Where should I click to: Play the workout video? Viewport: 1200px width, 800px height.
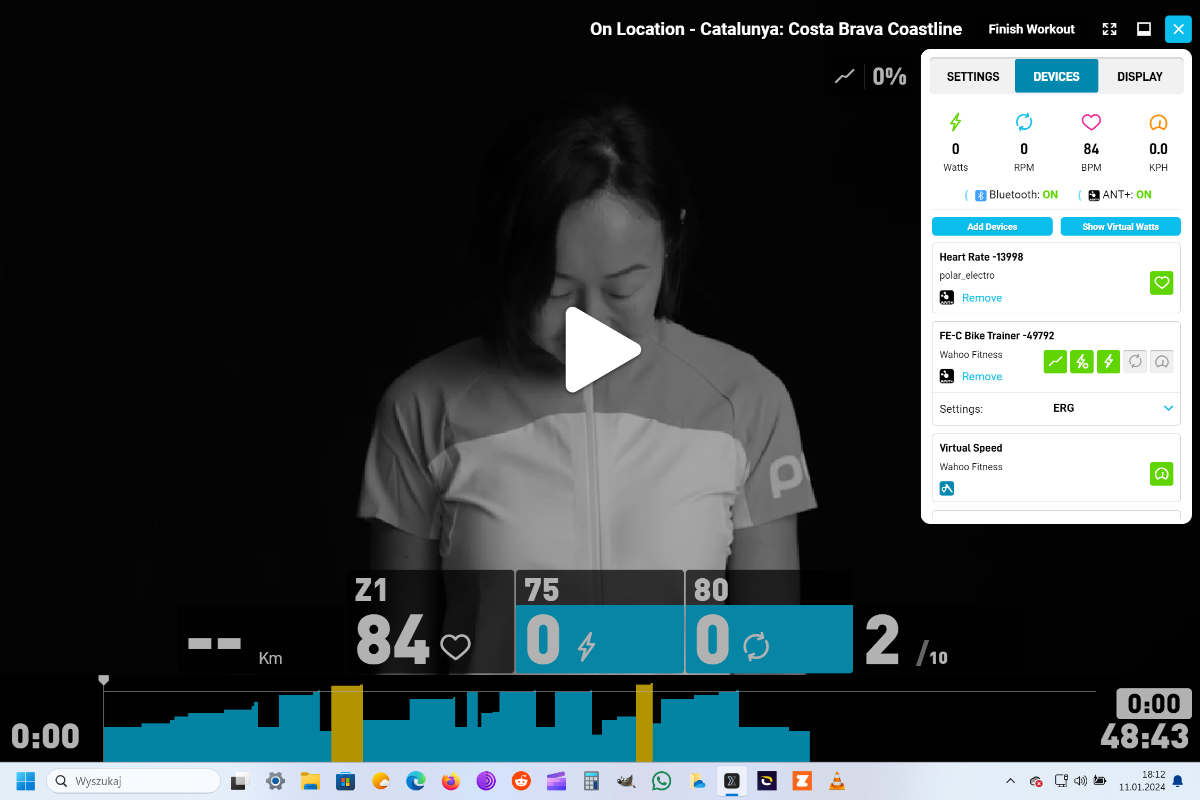point(602,350)
